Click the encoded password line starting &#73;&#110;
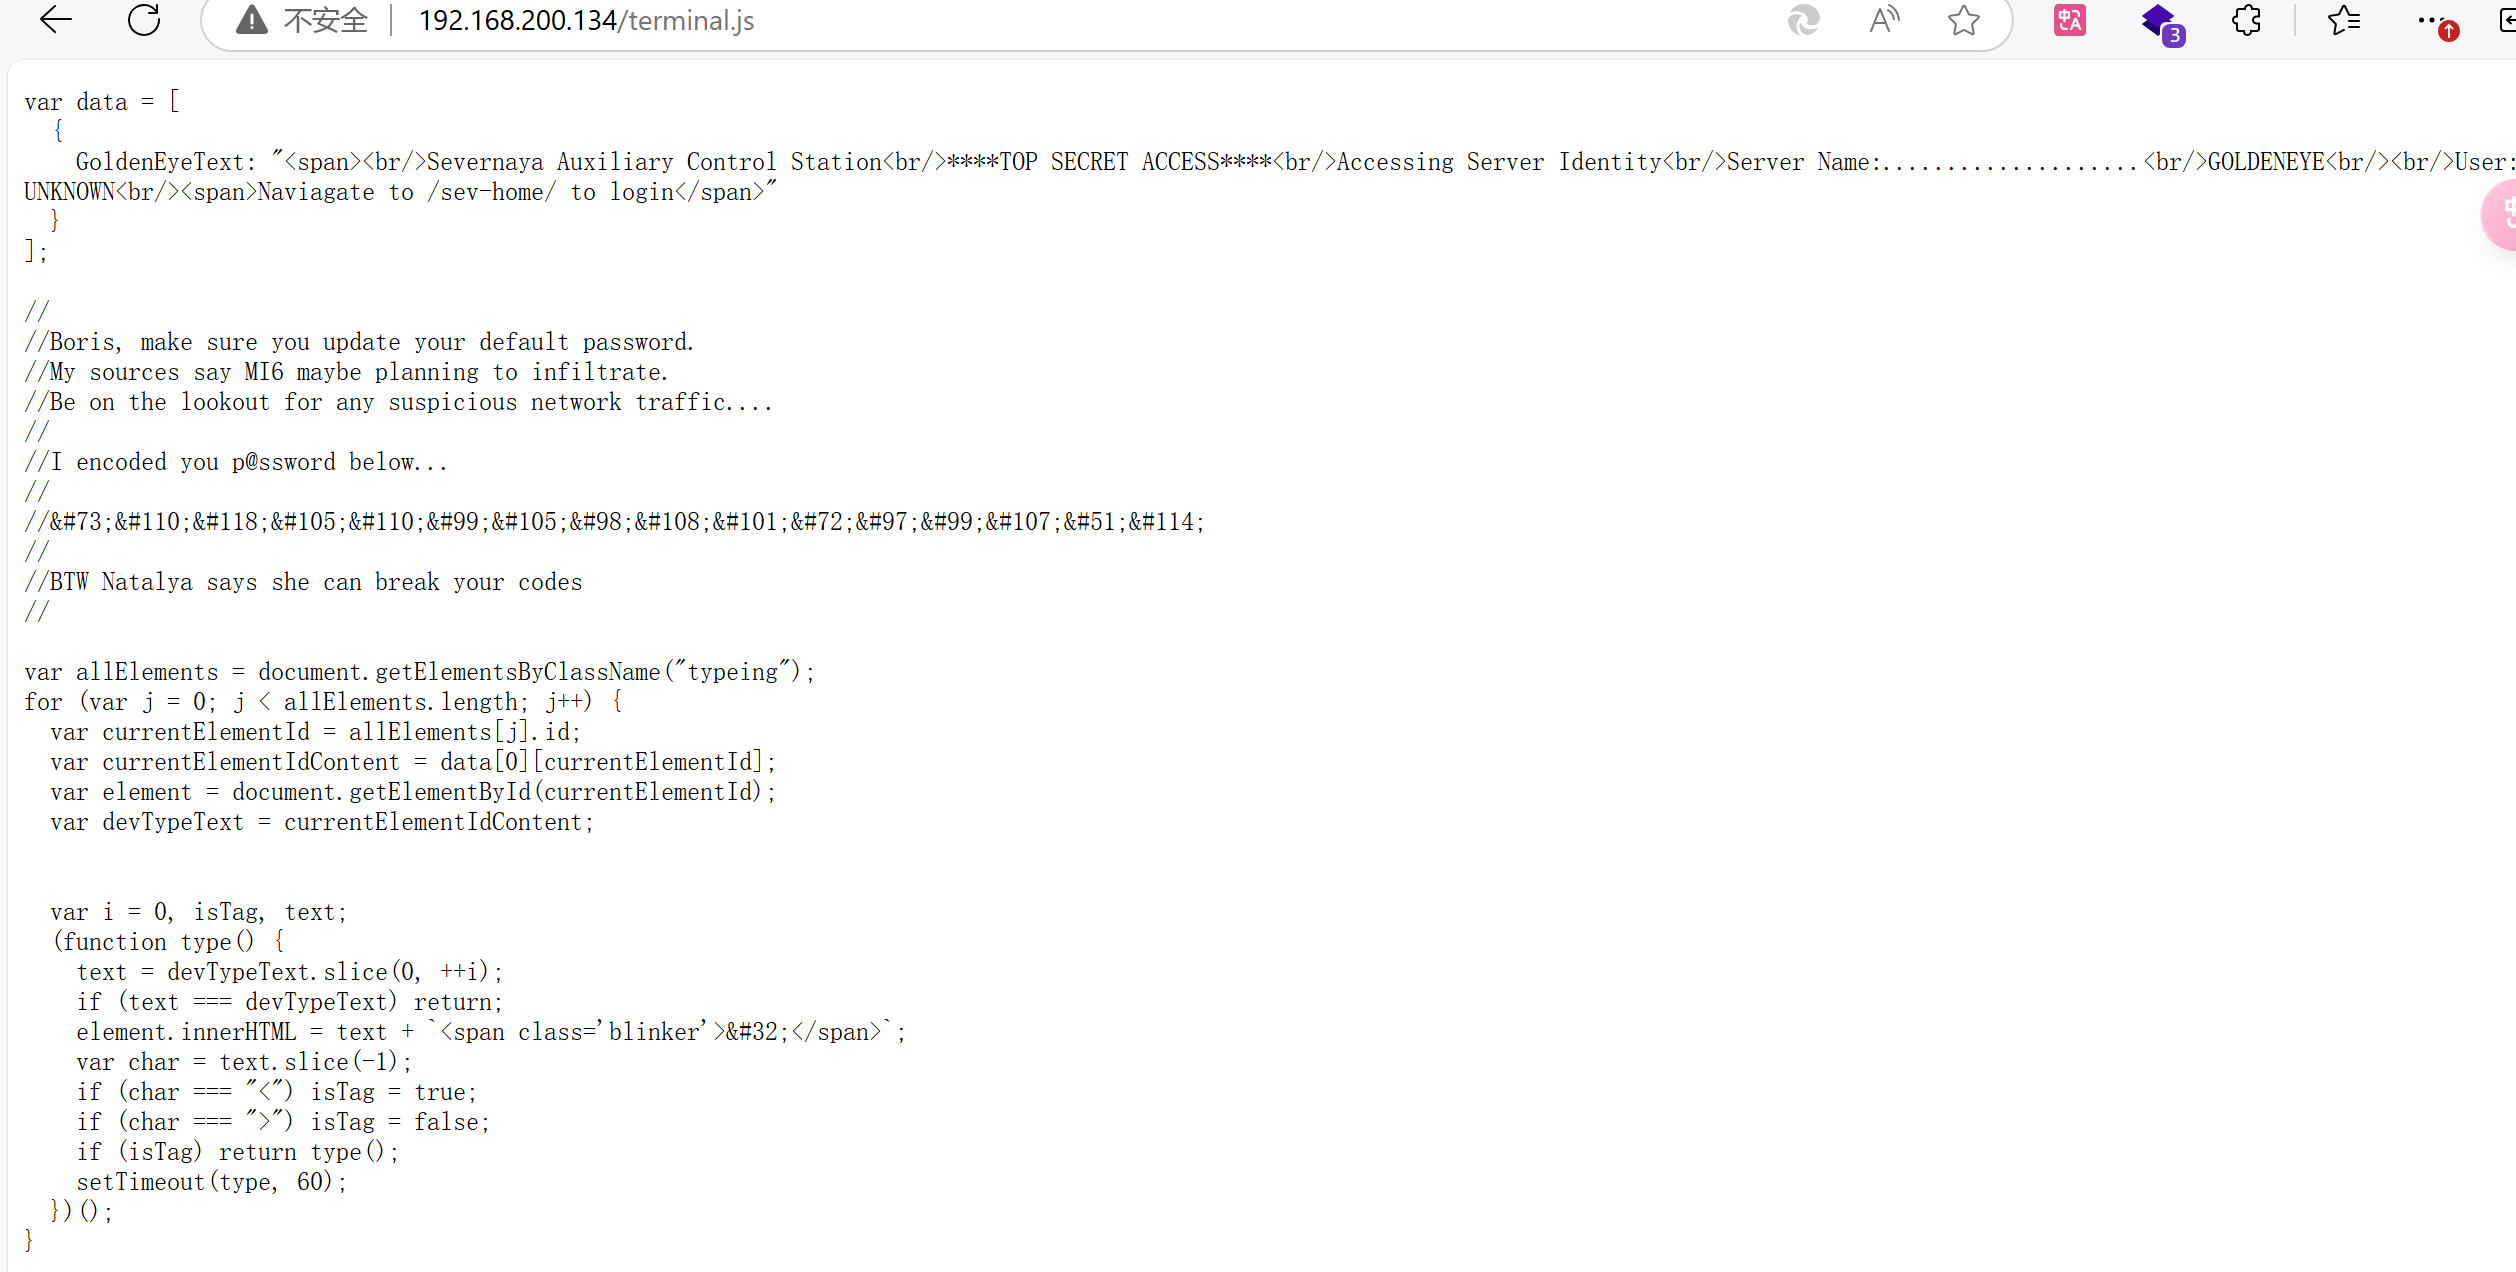 tap(626, 522)
